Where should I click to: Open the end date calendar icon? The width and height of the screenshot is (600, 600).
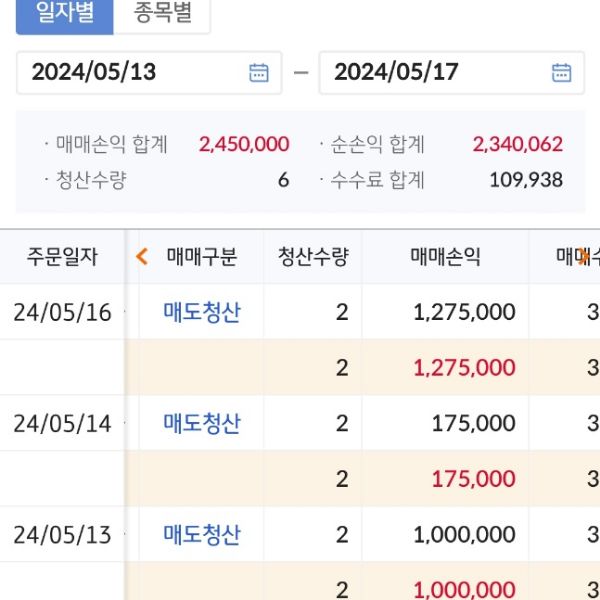[562, 72]
